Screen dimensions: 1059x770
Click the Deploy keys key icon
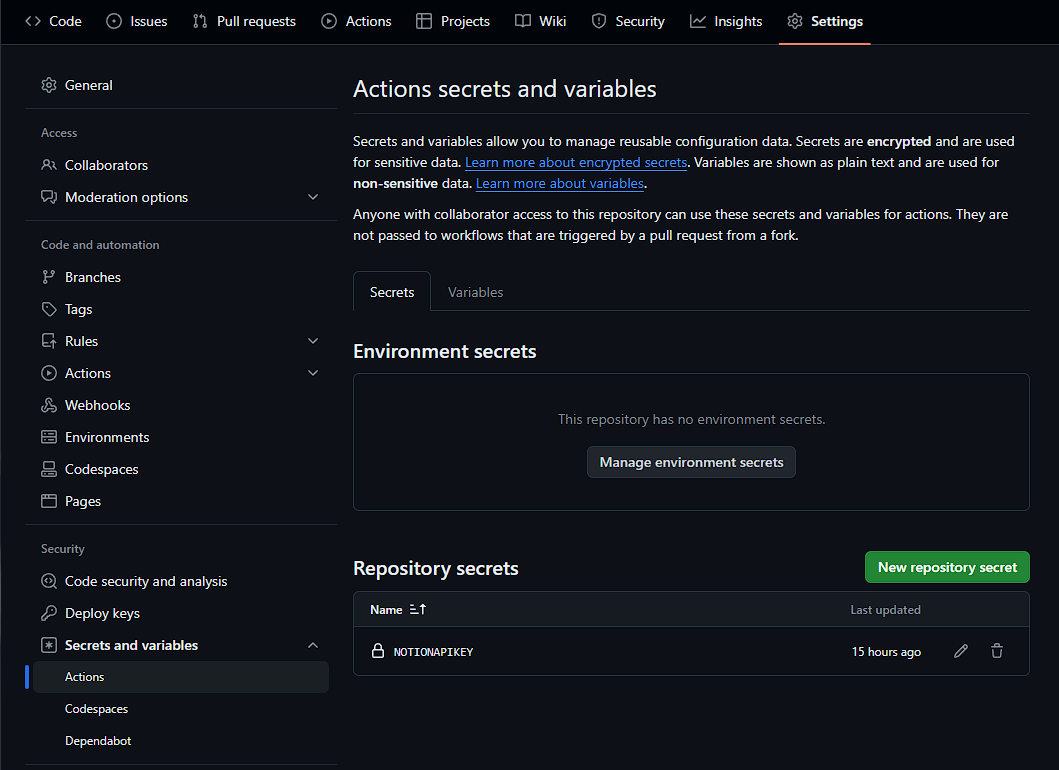tap(49, 613)
